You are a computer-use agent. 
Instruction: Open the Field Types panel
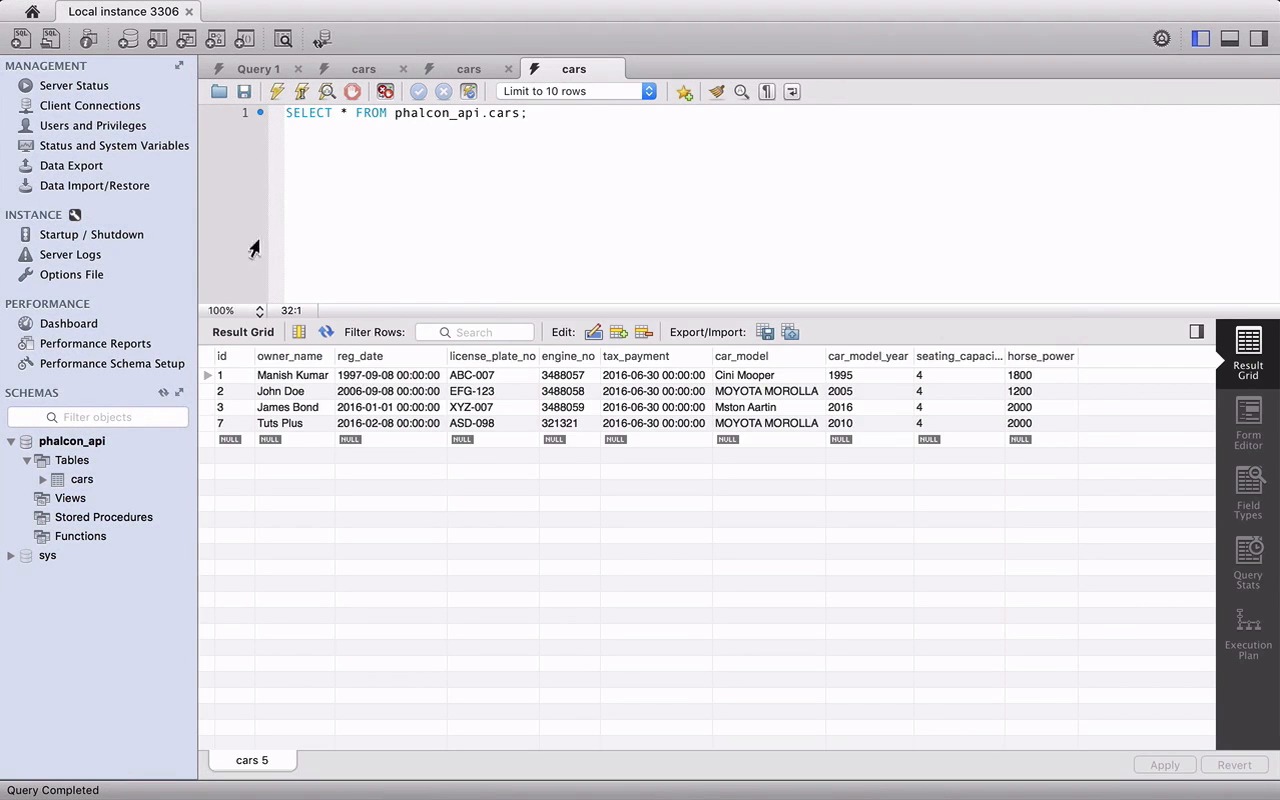(x=1248, y=493)
